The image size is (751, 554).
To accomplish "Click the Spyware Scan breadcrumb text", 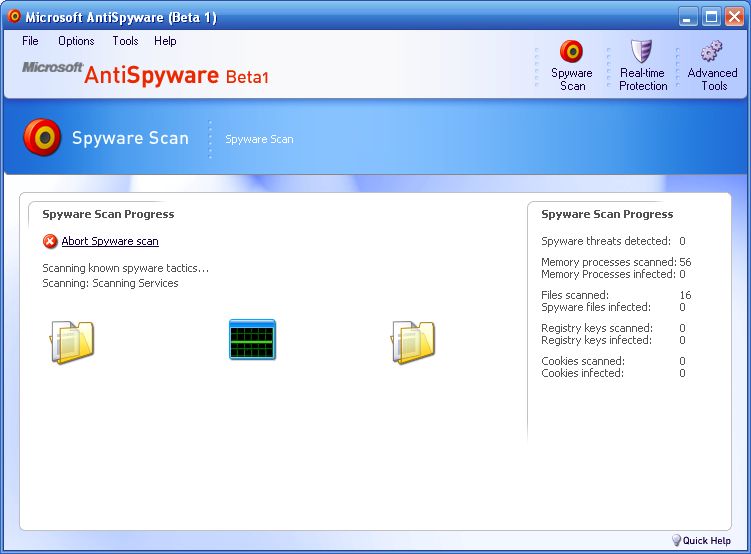I will click(x=259, y=139).
